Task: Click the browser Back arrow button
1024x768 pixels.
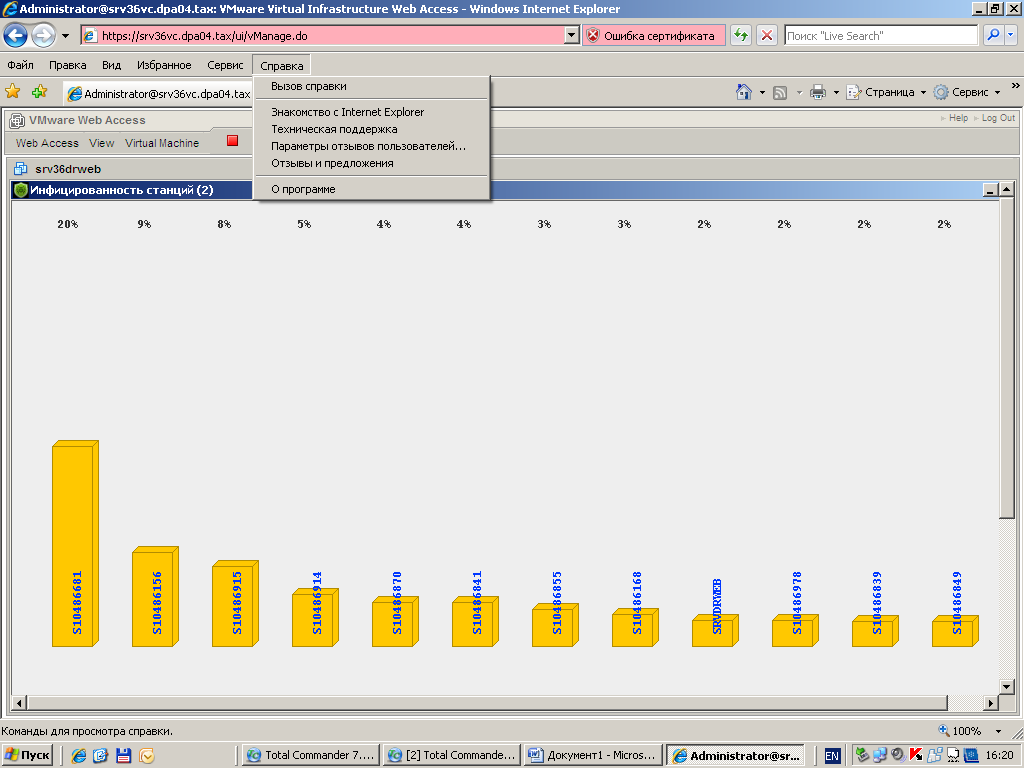Action: (16, 36)
